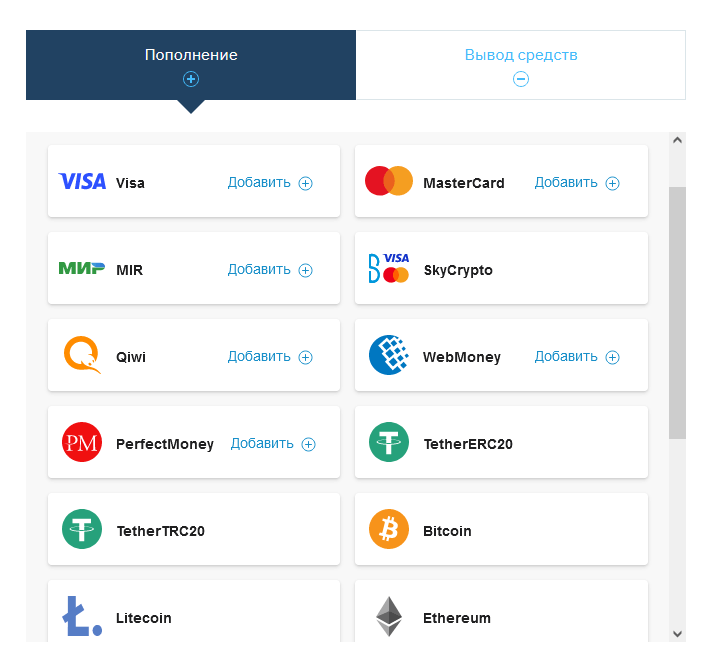Choose the SkyCrypto logo icon
This screenshot has height=657, width=701.
pyautogui.click(x=389, y=268)
